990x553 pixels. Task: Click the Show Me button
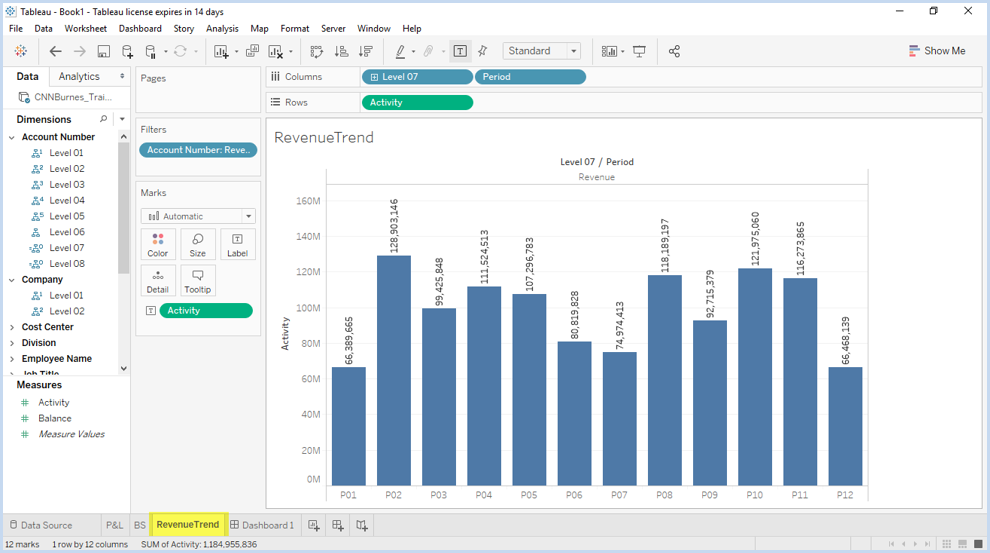pyautogui.click(x=937, y=51)
